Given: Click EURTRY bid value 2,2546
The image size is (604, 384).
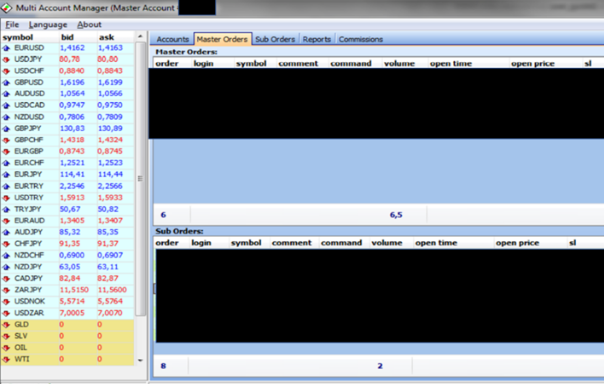Looking at the screenshot, I should tap(72, 186).
